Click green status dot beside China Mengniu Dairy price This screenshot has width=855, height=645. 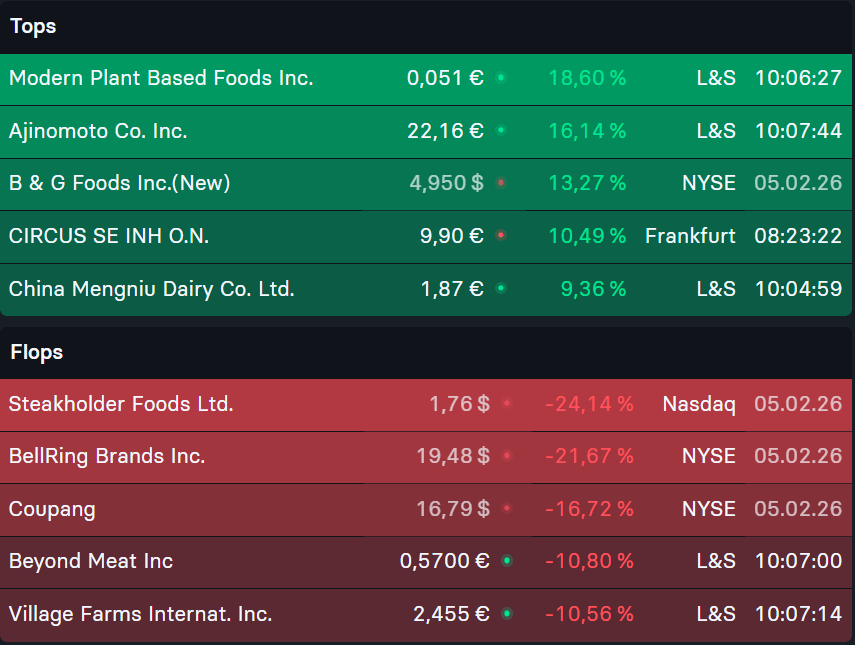click(x=501, y=288)
